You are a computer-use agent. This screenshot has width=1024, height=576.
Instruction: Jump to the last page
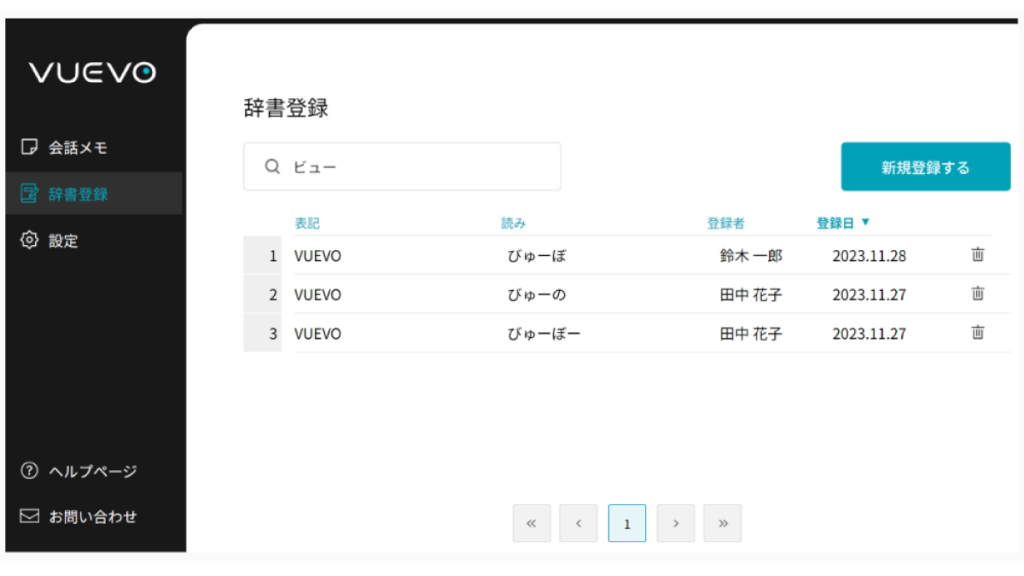tap(722, 523)
